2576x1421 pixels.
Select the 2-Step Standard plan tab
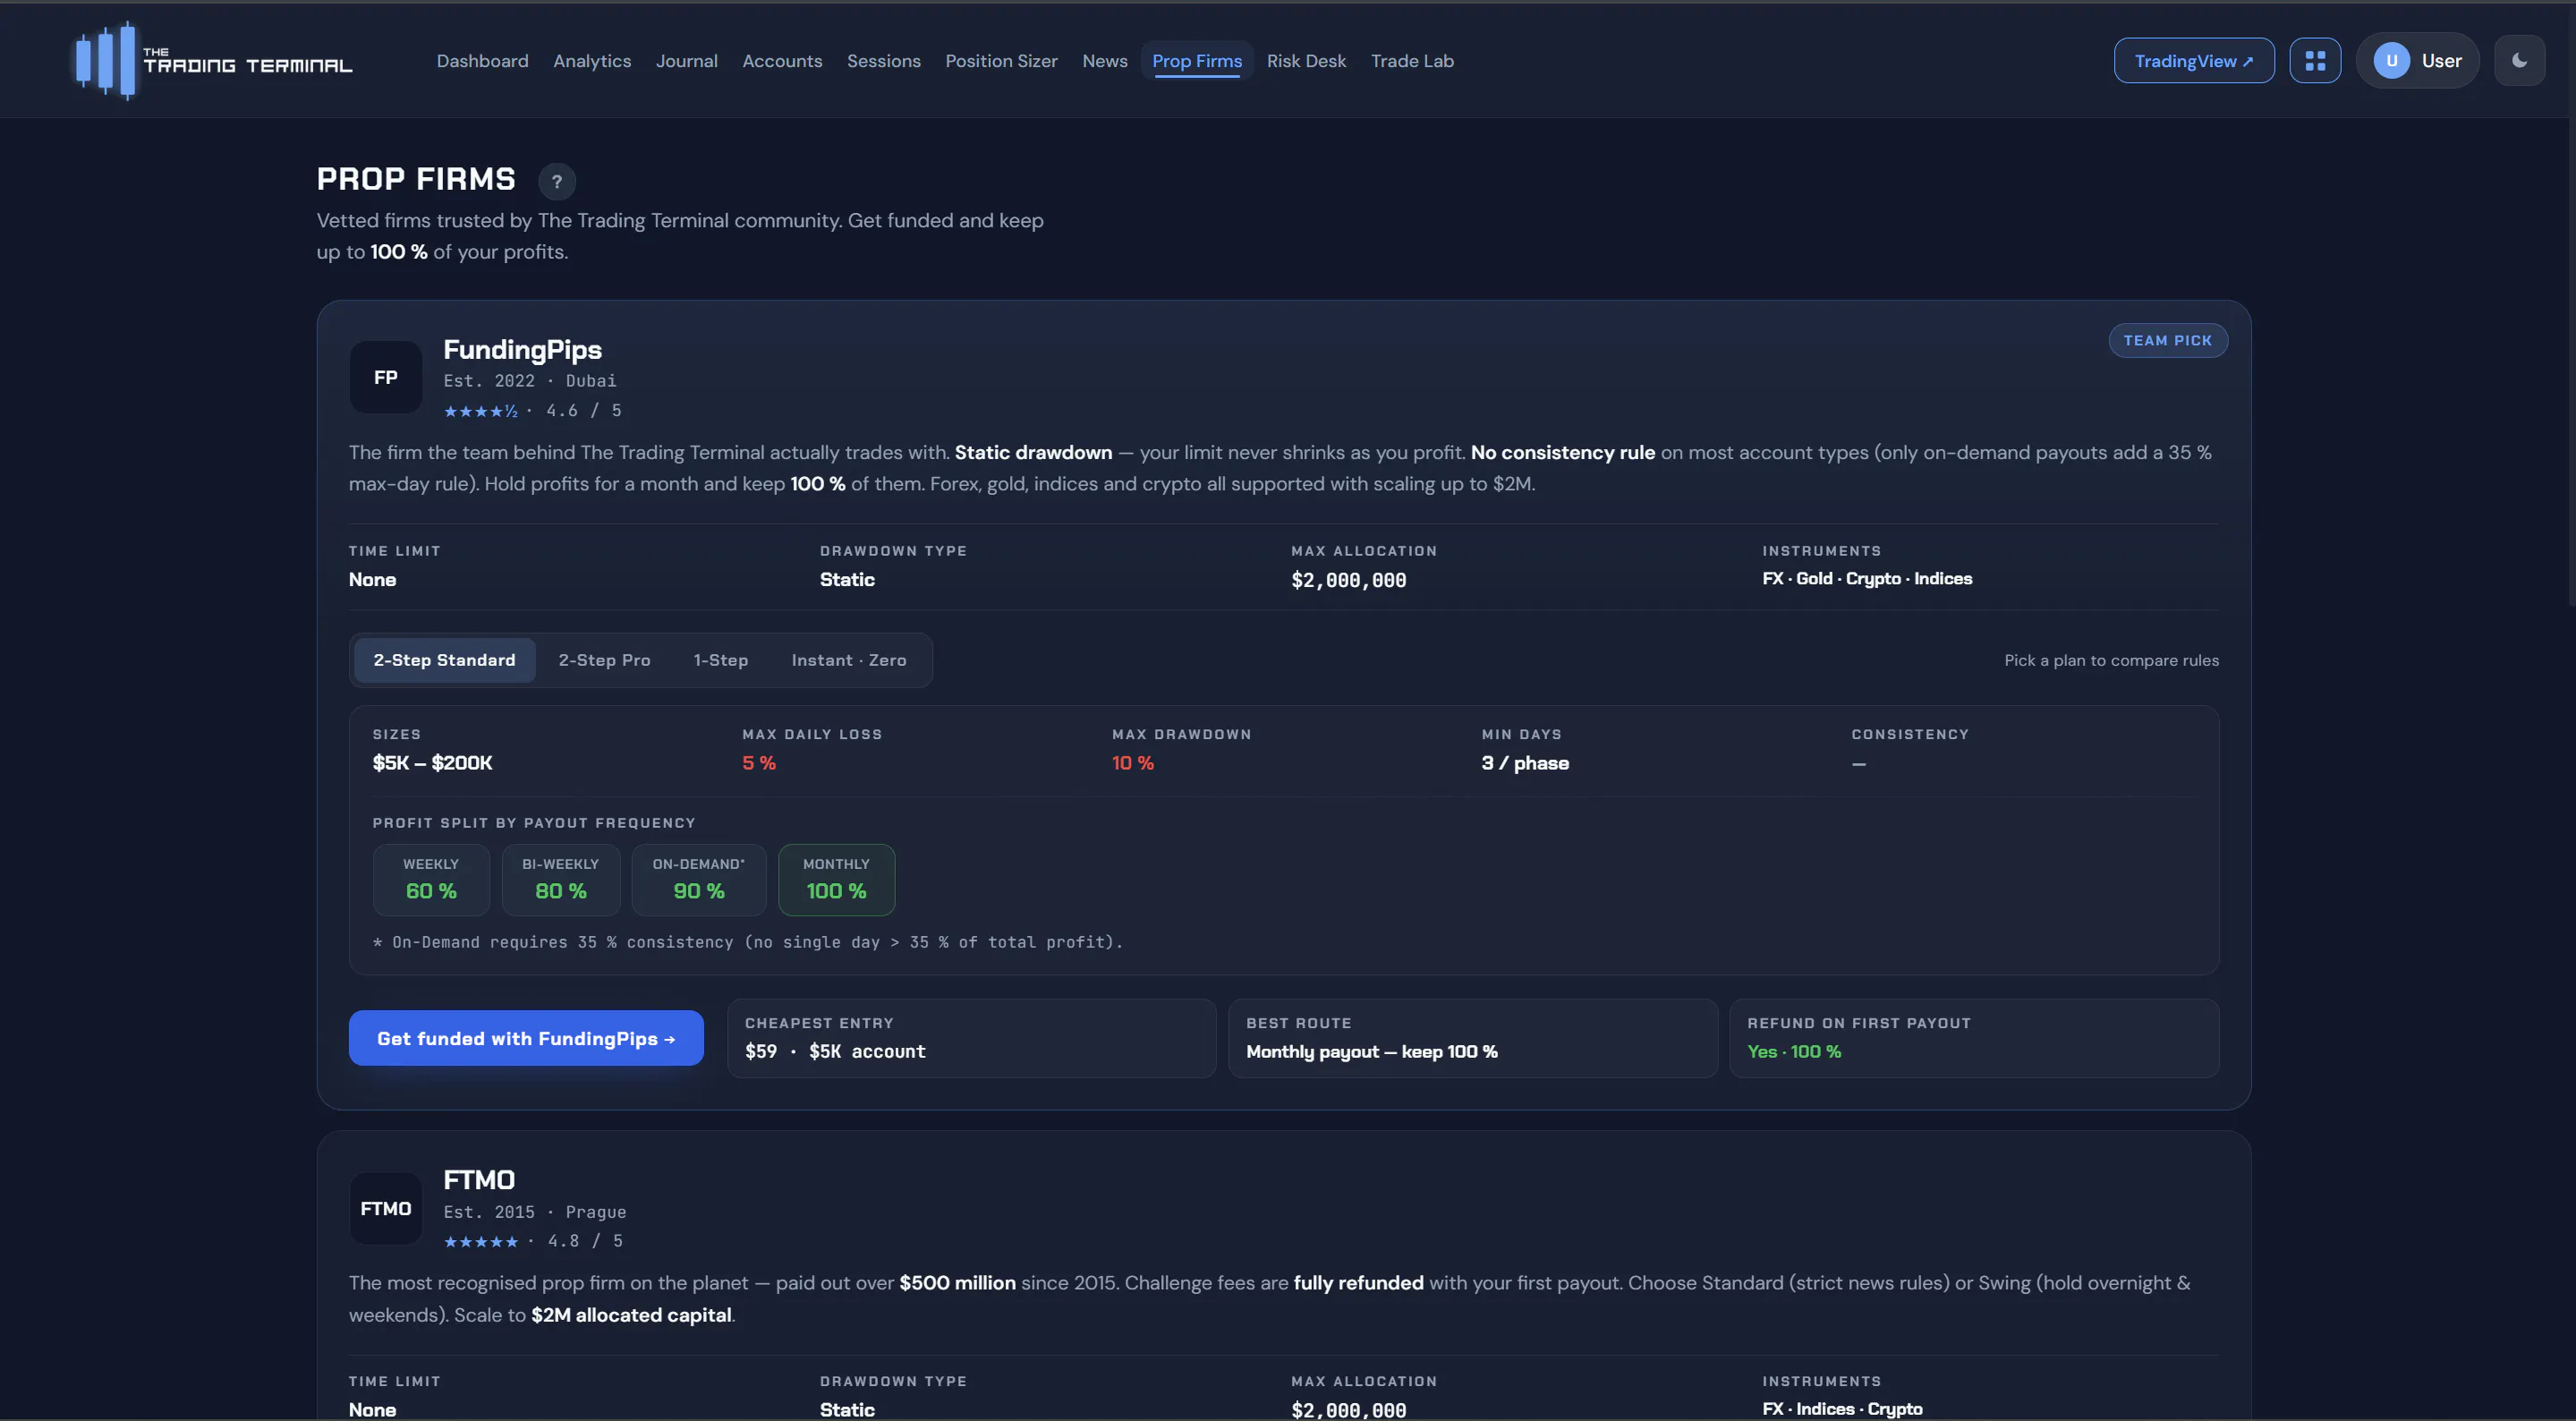click(x=445, y=660)
